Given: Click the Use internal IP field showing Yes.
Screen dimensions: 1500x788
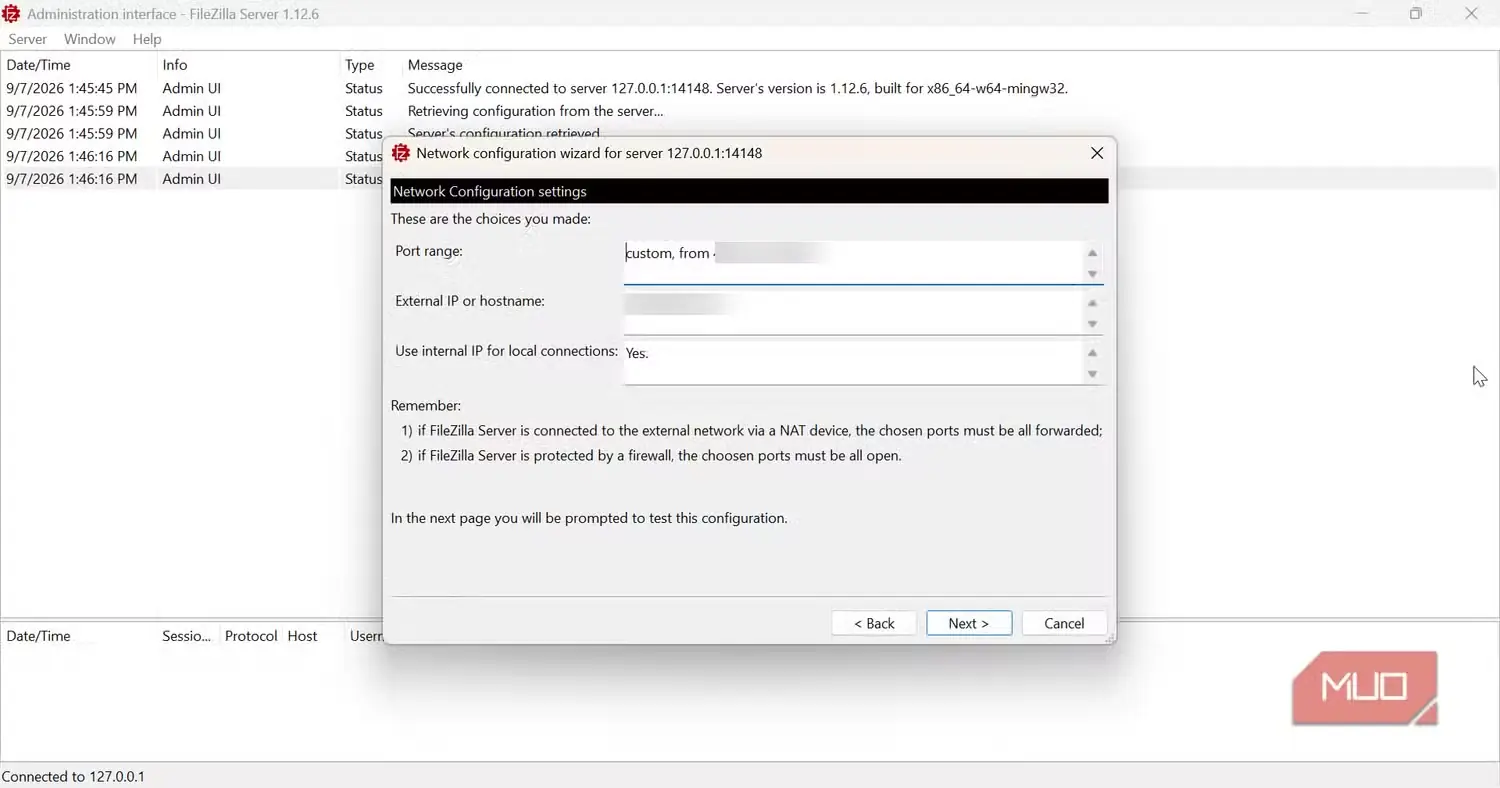Looking at the screenshot, I should (853, 363).
